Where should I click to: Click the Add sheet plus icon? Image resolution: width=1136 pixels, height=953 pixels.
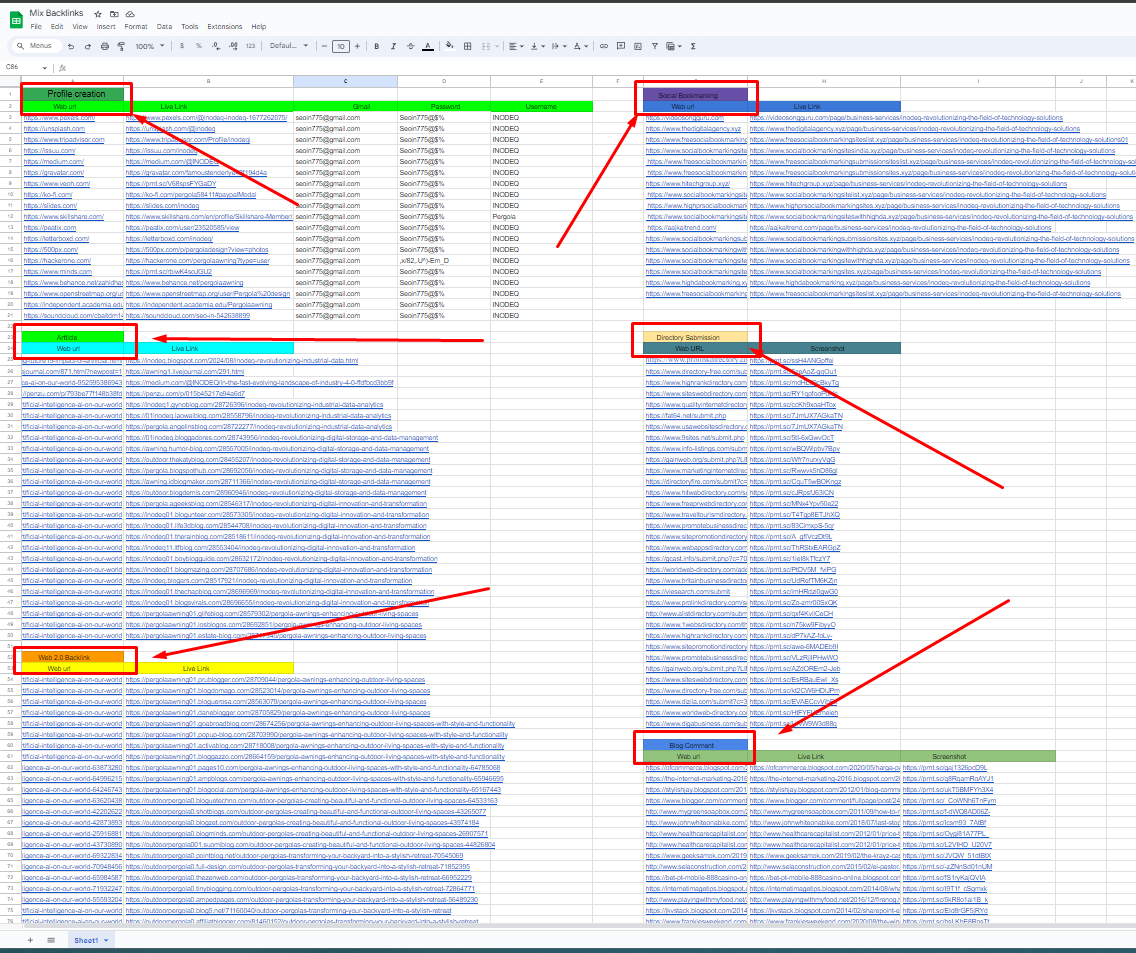[29, 940]
